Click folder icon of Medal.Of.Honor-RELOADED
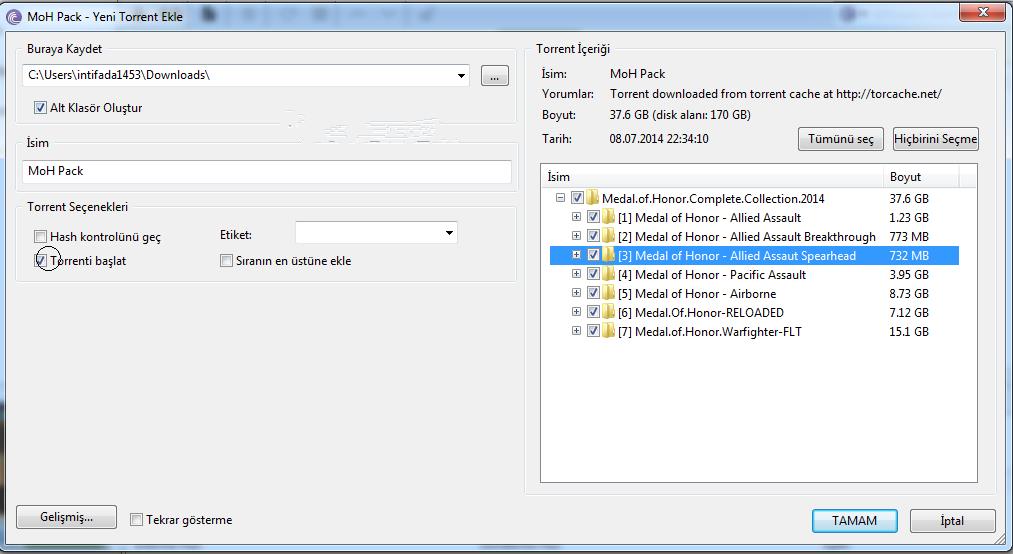Image resolution: width=1013 pixels, height=554 pixels. [x=609, y=313]
